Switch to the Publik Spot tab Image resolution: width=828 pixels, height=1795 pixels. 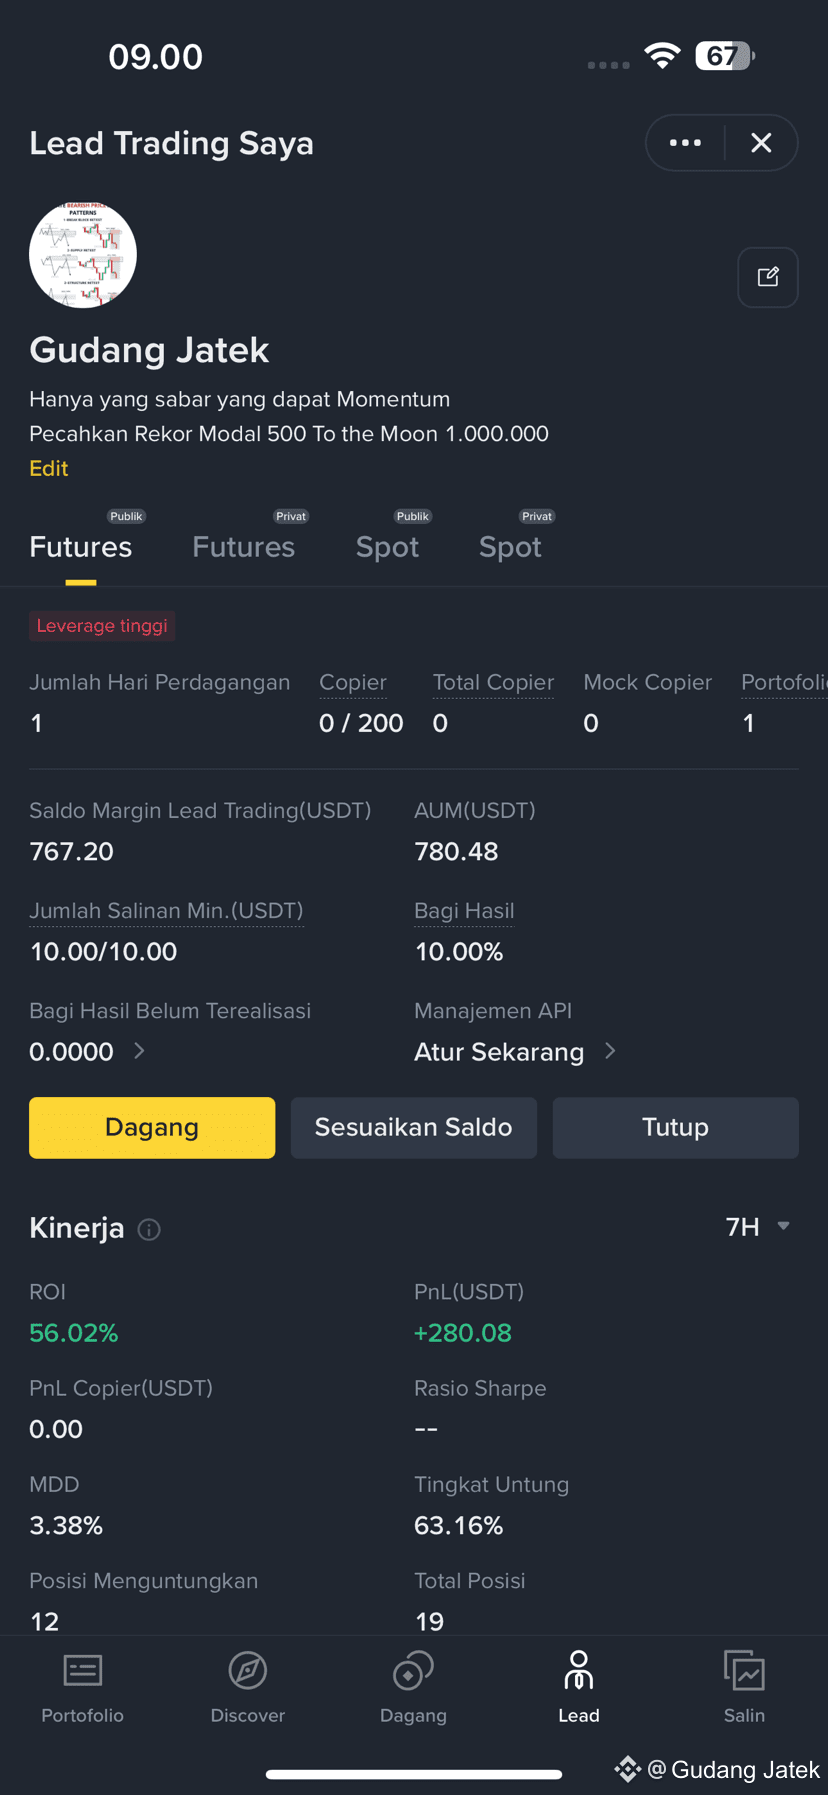(387, 546)
